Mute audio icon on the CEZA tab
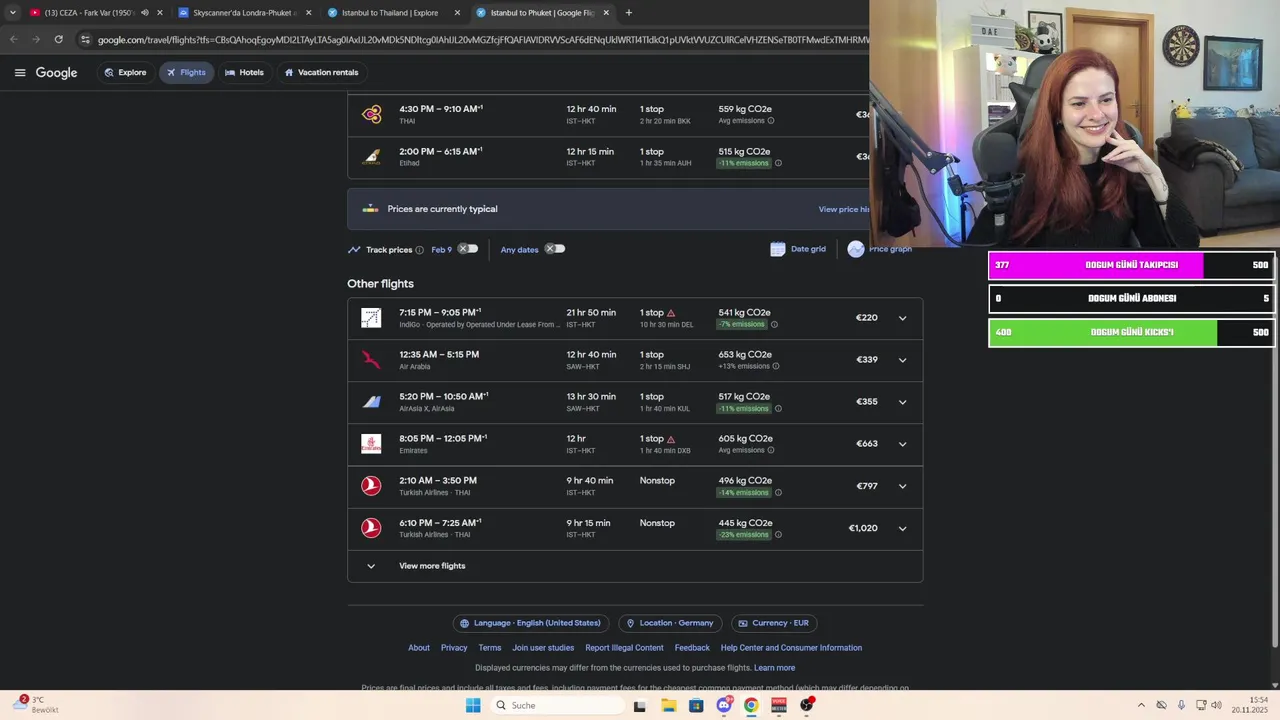 144,13
